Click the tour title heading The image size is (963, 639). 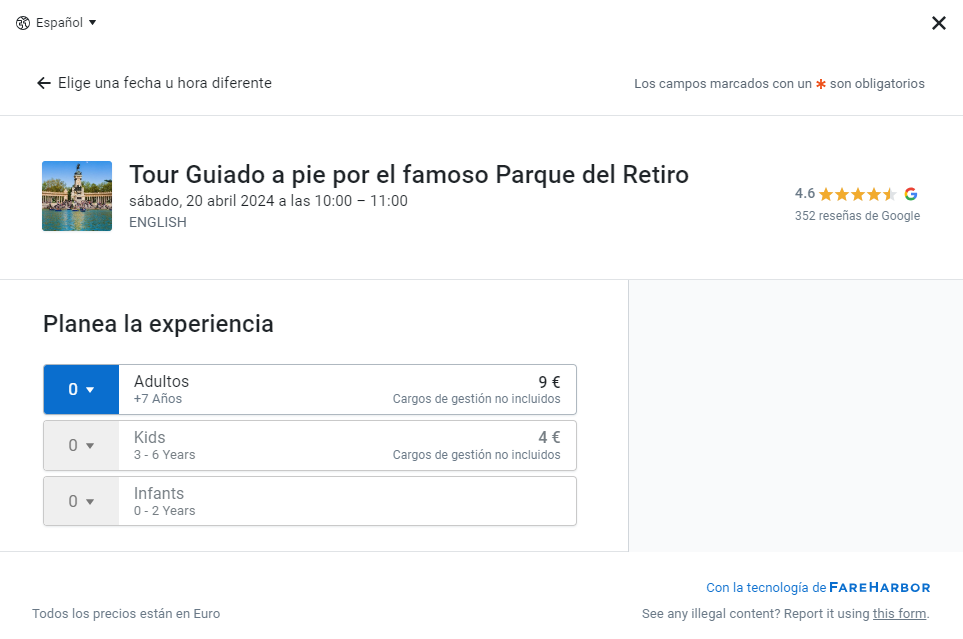point(408,174)
